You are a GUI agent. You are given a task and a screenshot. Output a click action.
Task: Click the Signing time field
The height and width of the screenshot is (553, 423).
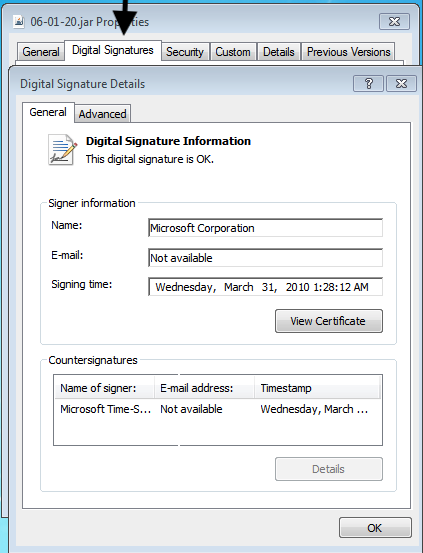coord(265,287)
